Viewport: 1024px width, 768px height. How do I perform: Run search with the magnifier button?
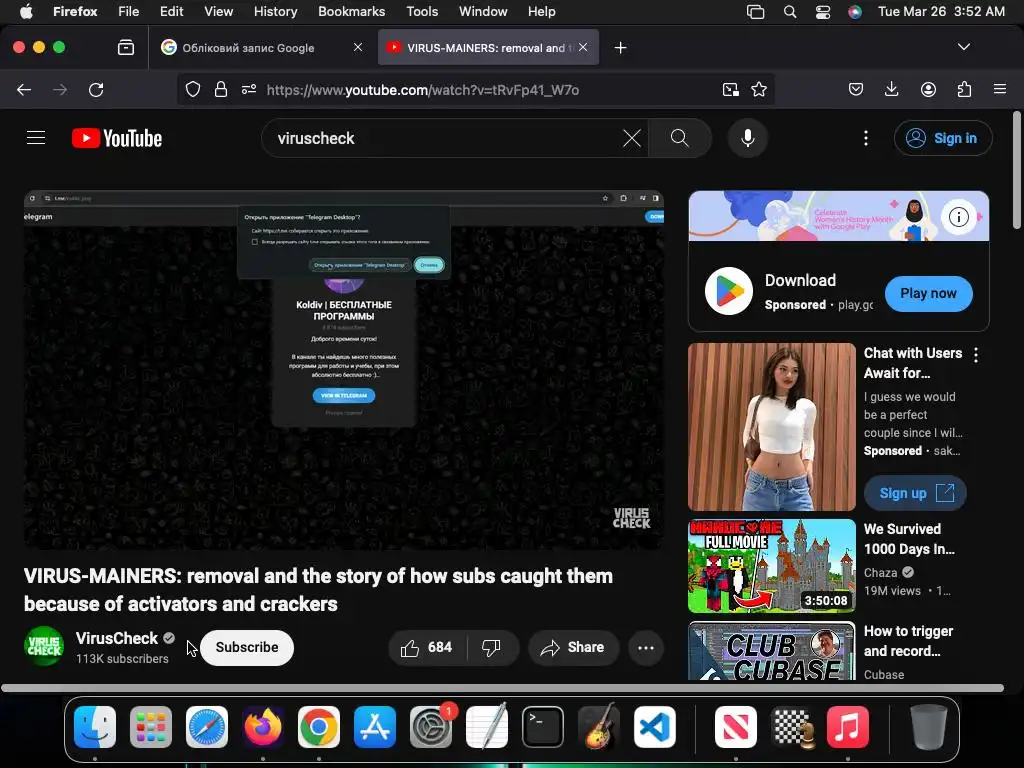pyautogui.click(x=680, y=138)
